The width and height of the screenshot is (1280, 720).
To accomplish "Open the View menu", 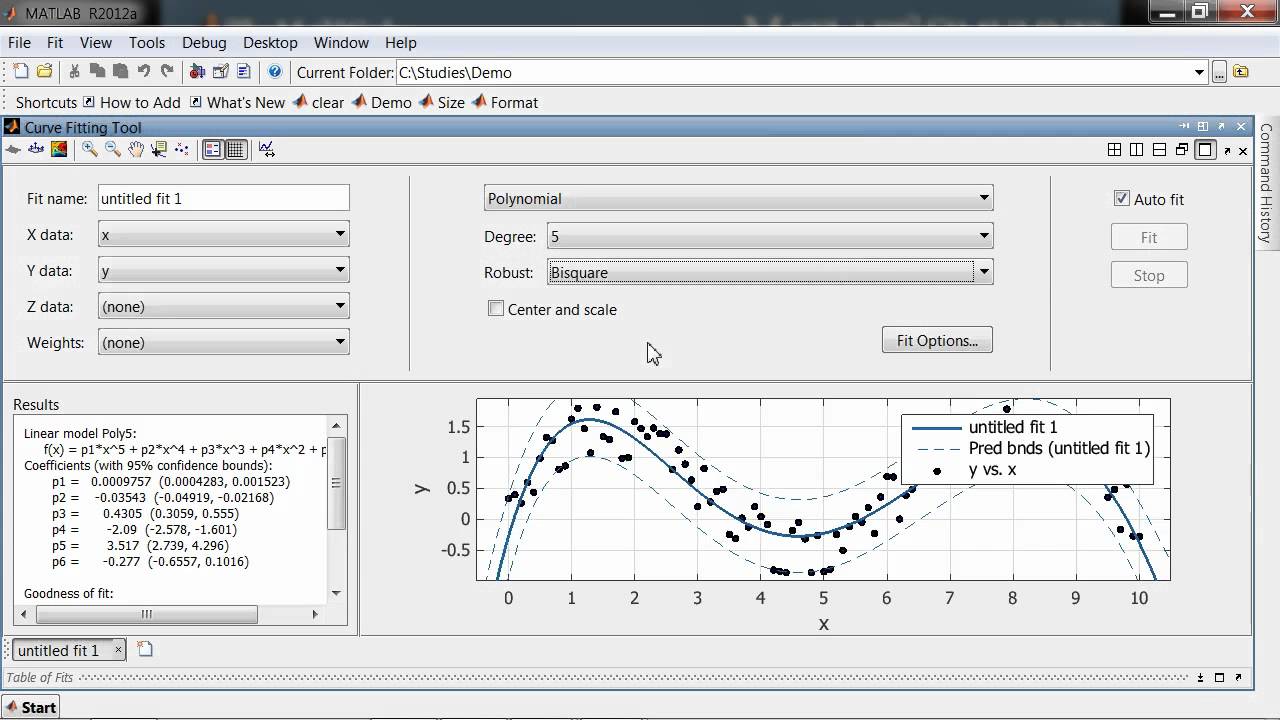I will click(96, 43).
